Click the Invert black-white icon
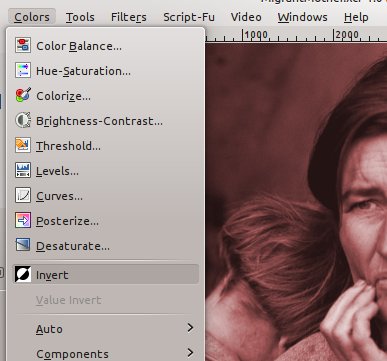This screenshot has height=361, width=387. pyautogui.click(x=23, y=274)
